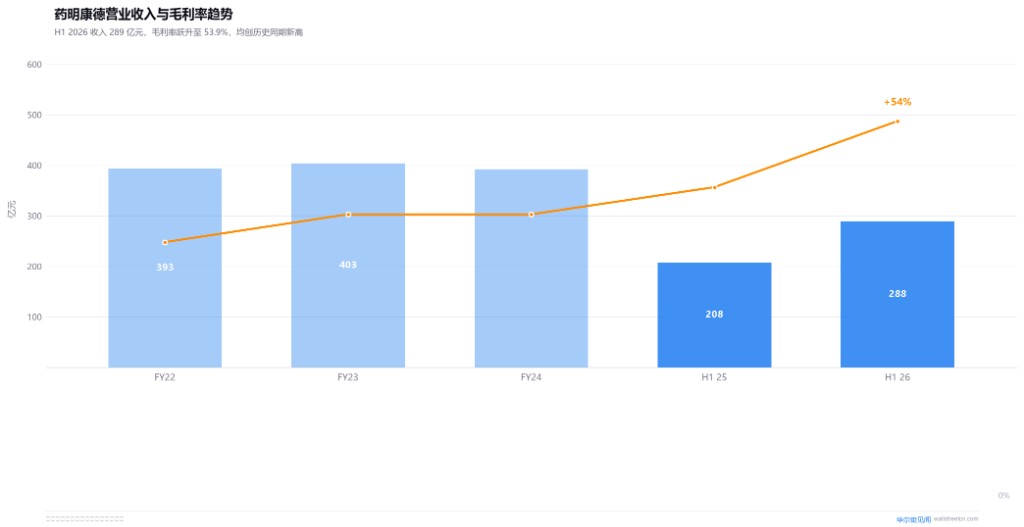Click the 0% secondary axis label
This screenshot has height=527, width=1024.
[1003, 496]
